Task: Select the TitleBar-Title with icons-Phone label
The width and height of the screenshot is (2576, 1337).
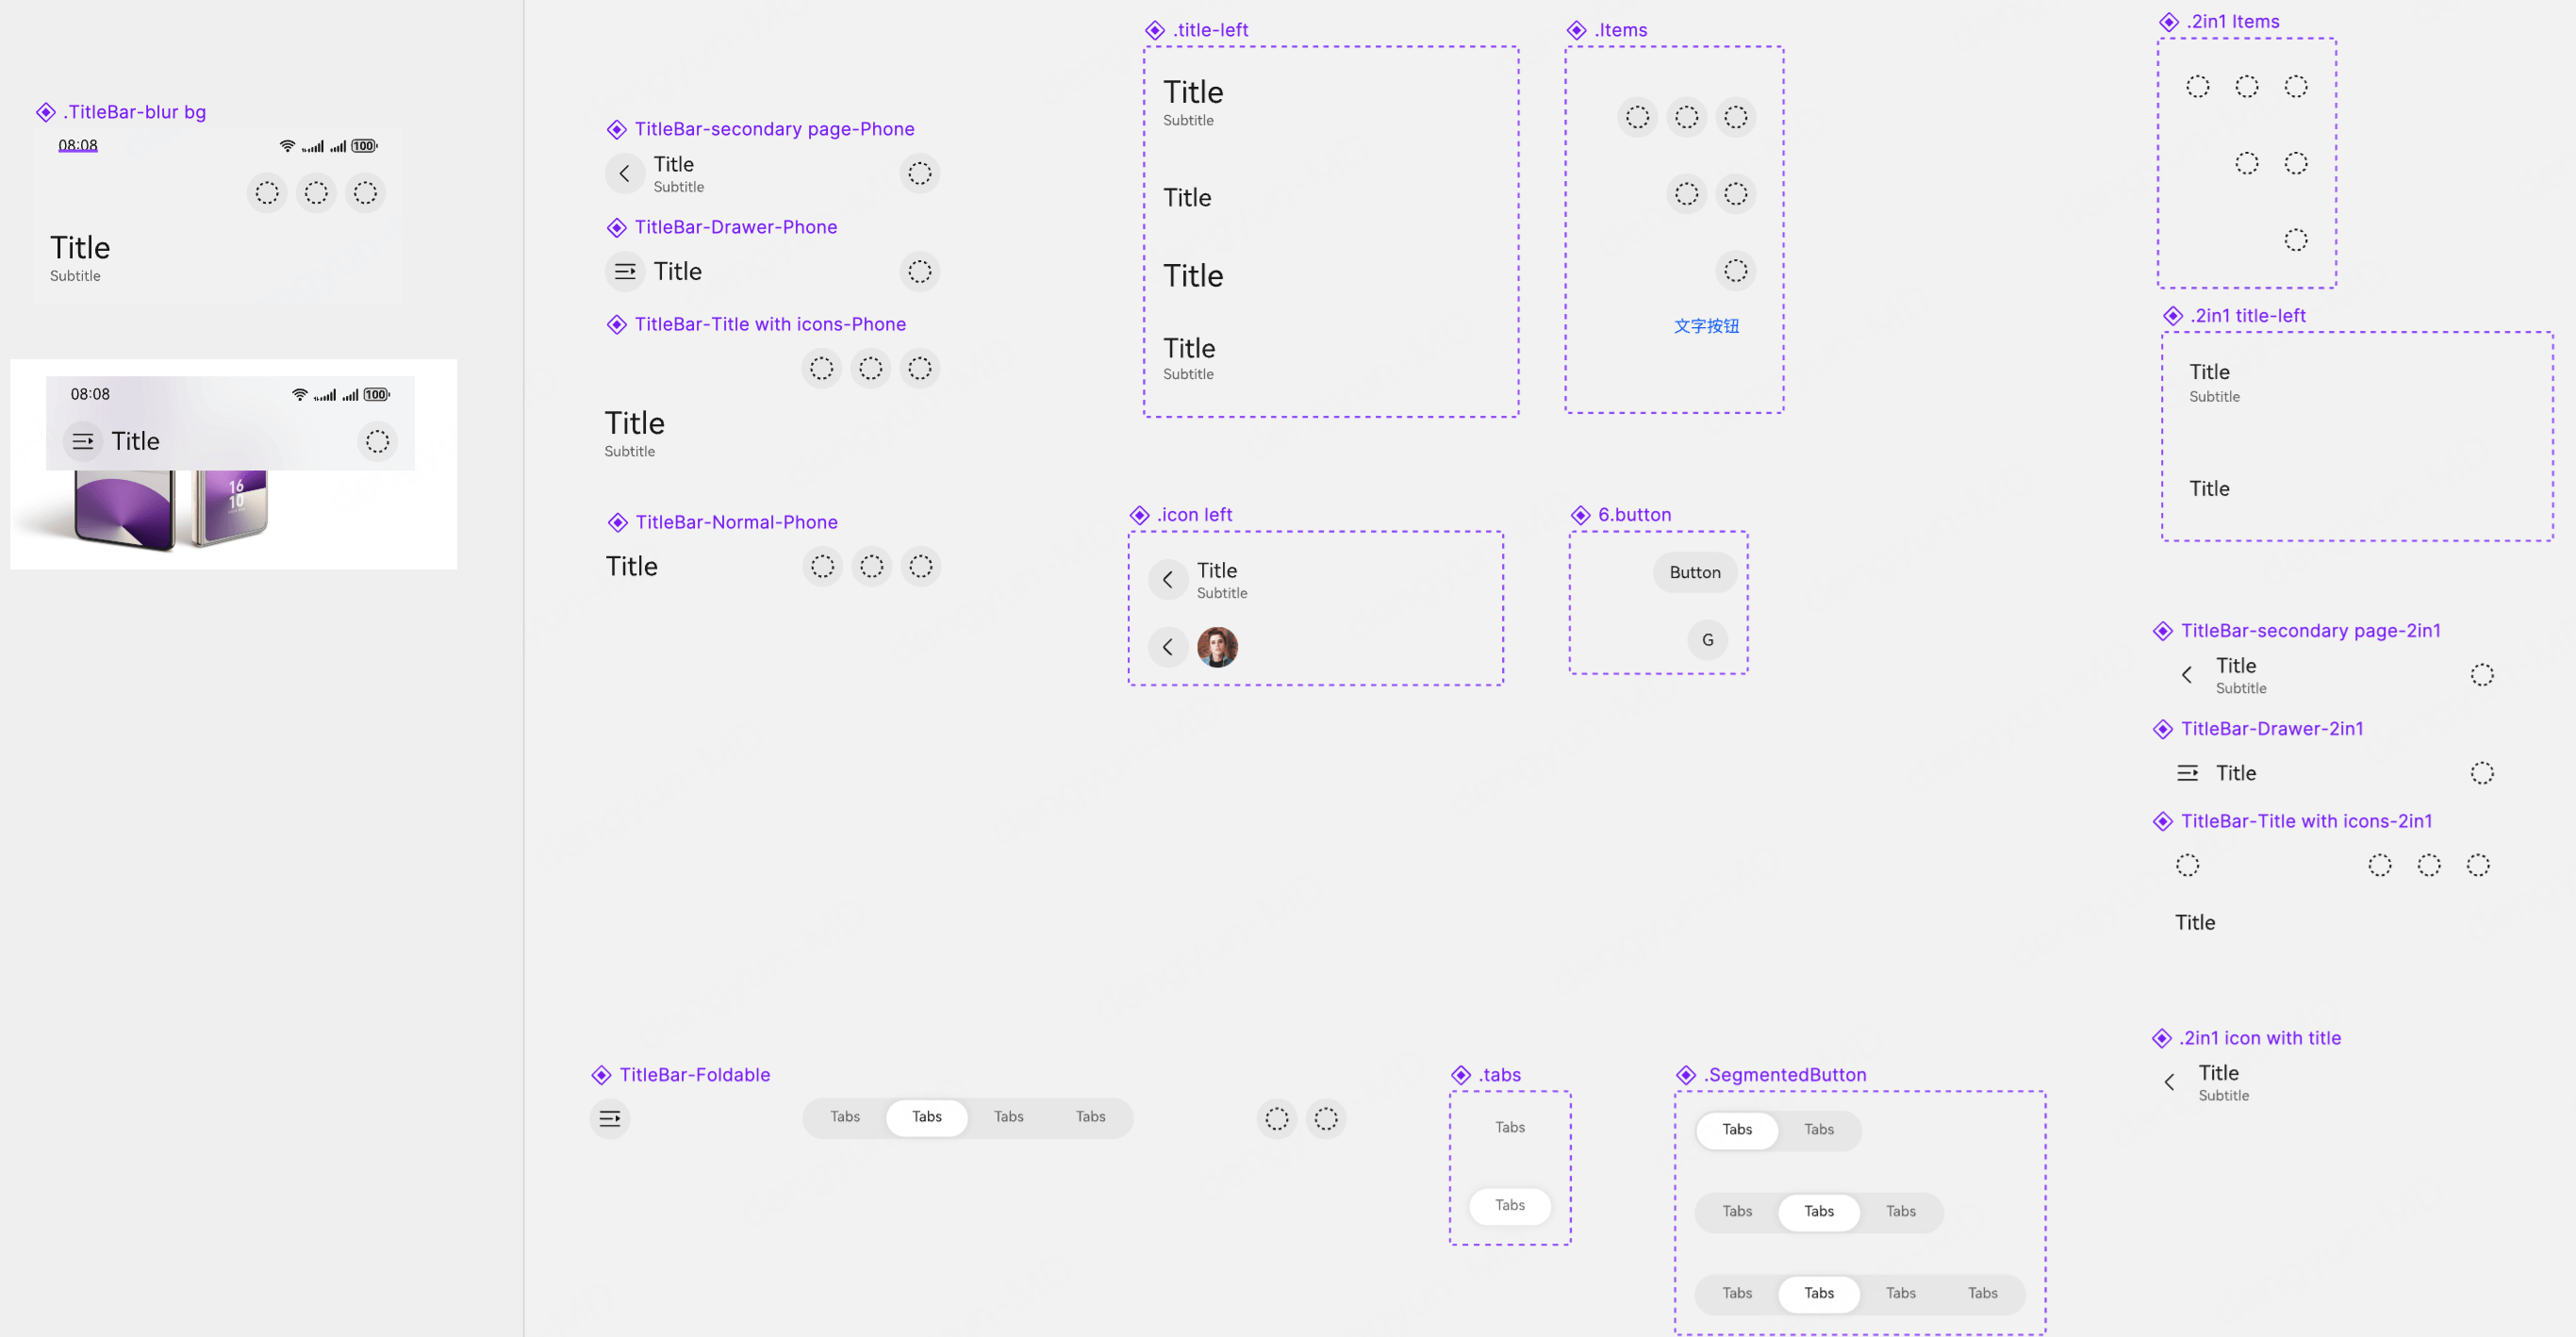Action: click(770, 324)
